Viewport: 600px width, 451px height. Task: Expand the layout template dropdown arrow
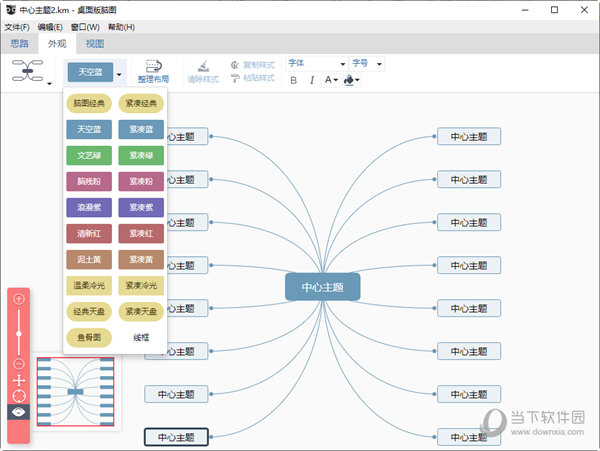[x=49, y=83]
